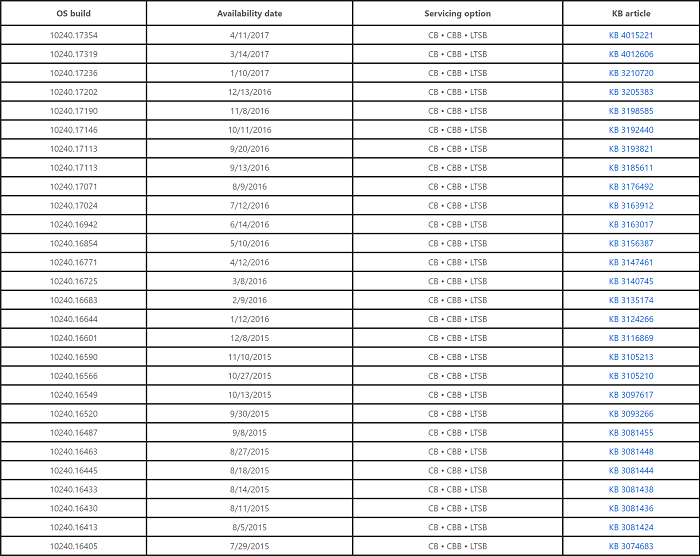Select OS build cell 10240.17354
Image resolution: width=700 pixels, height=556 pixels.
click(74, 35)
